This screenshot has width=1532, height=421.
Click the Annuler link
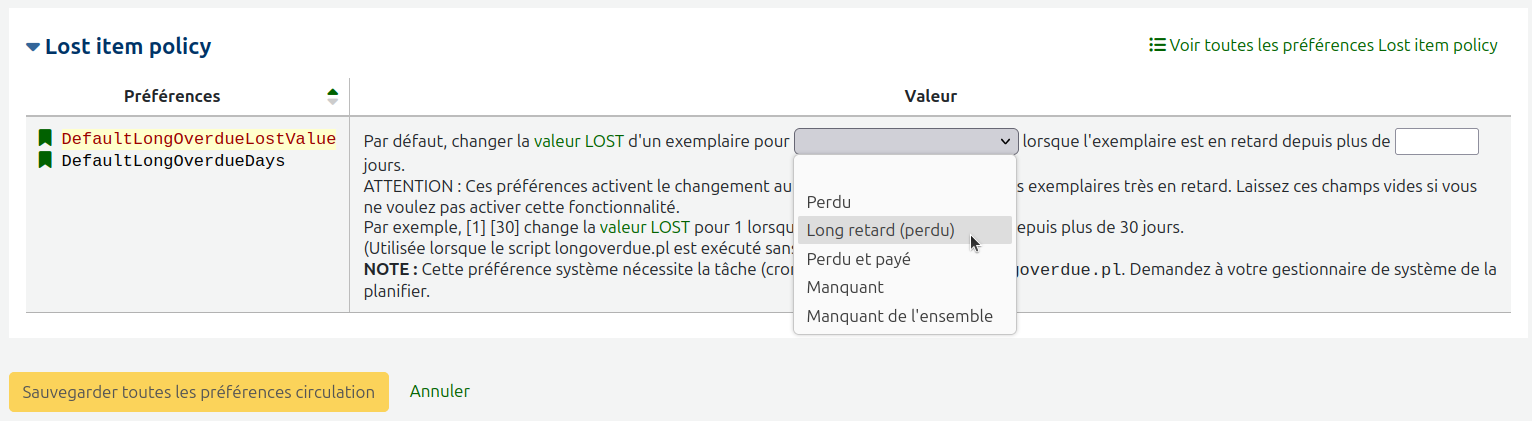pos(440,392)
